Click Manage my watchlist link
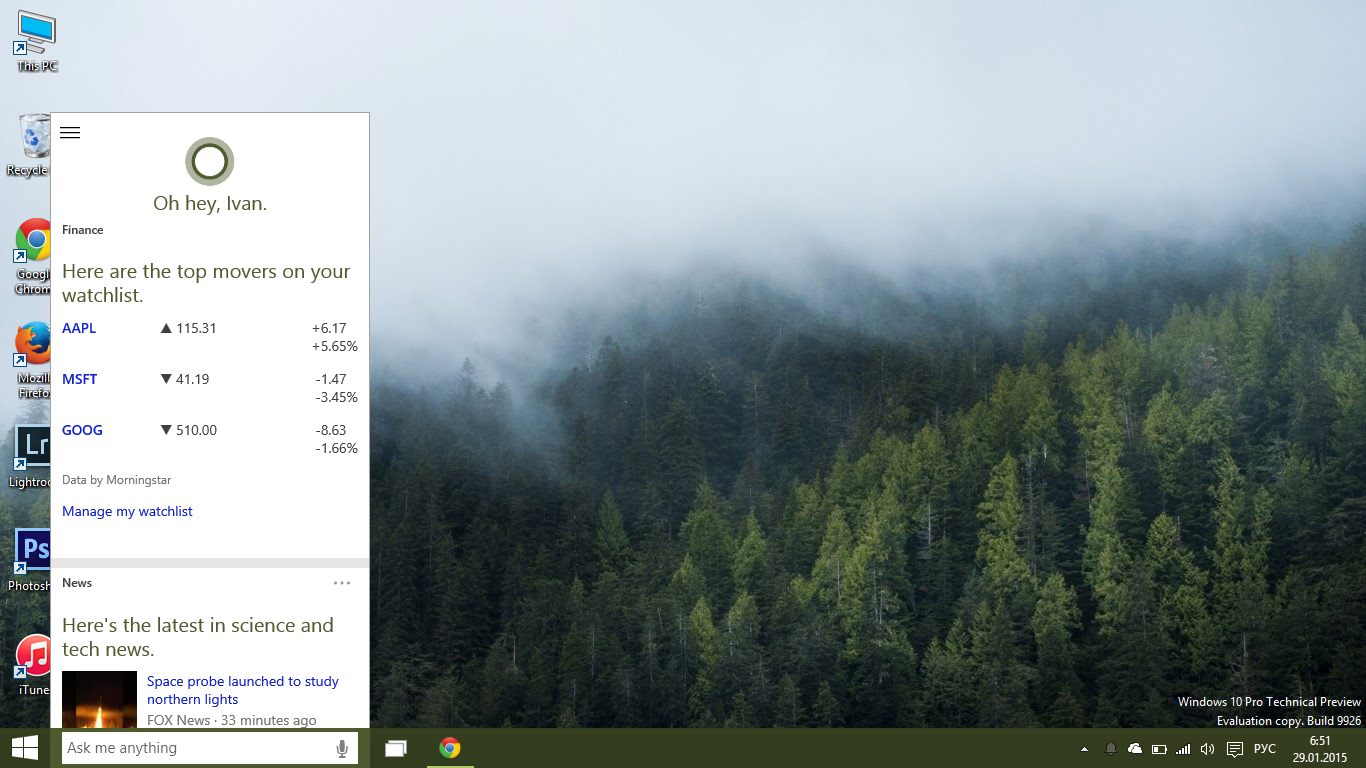This screenshot has width=1366, height=768. pyautogui.click(x=127, y=511)
